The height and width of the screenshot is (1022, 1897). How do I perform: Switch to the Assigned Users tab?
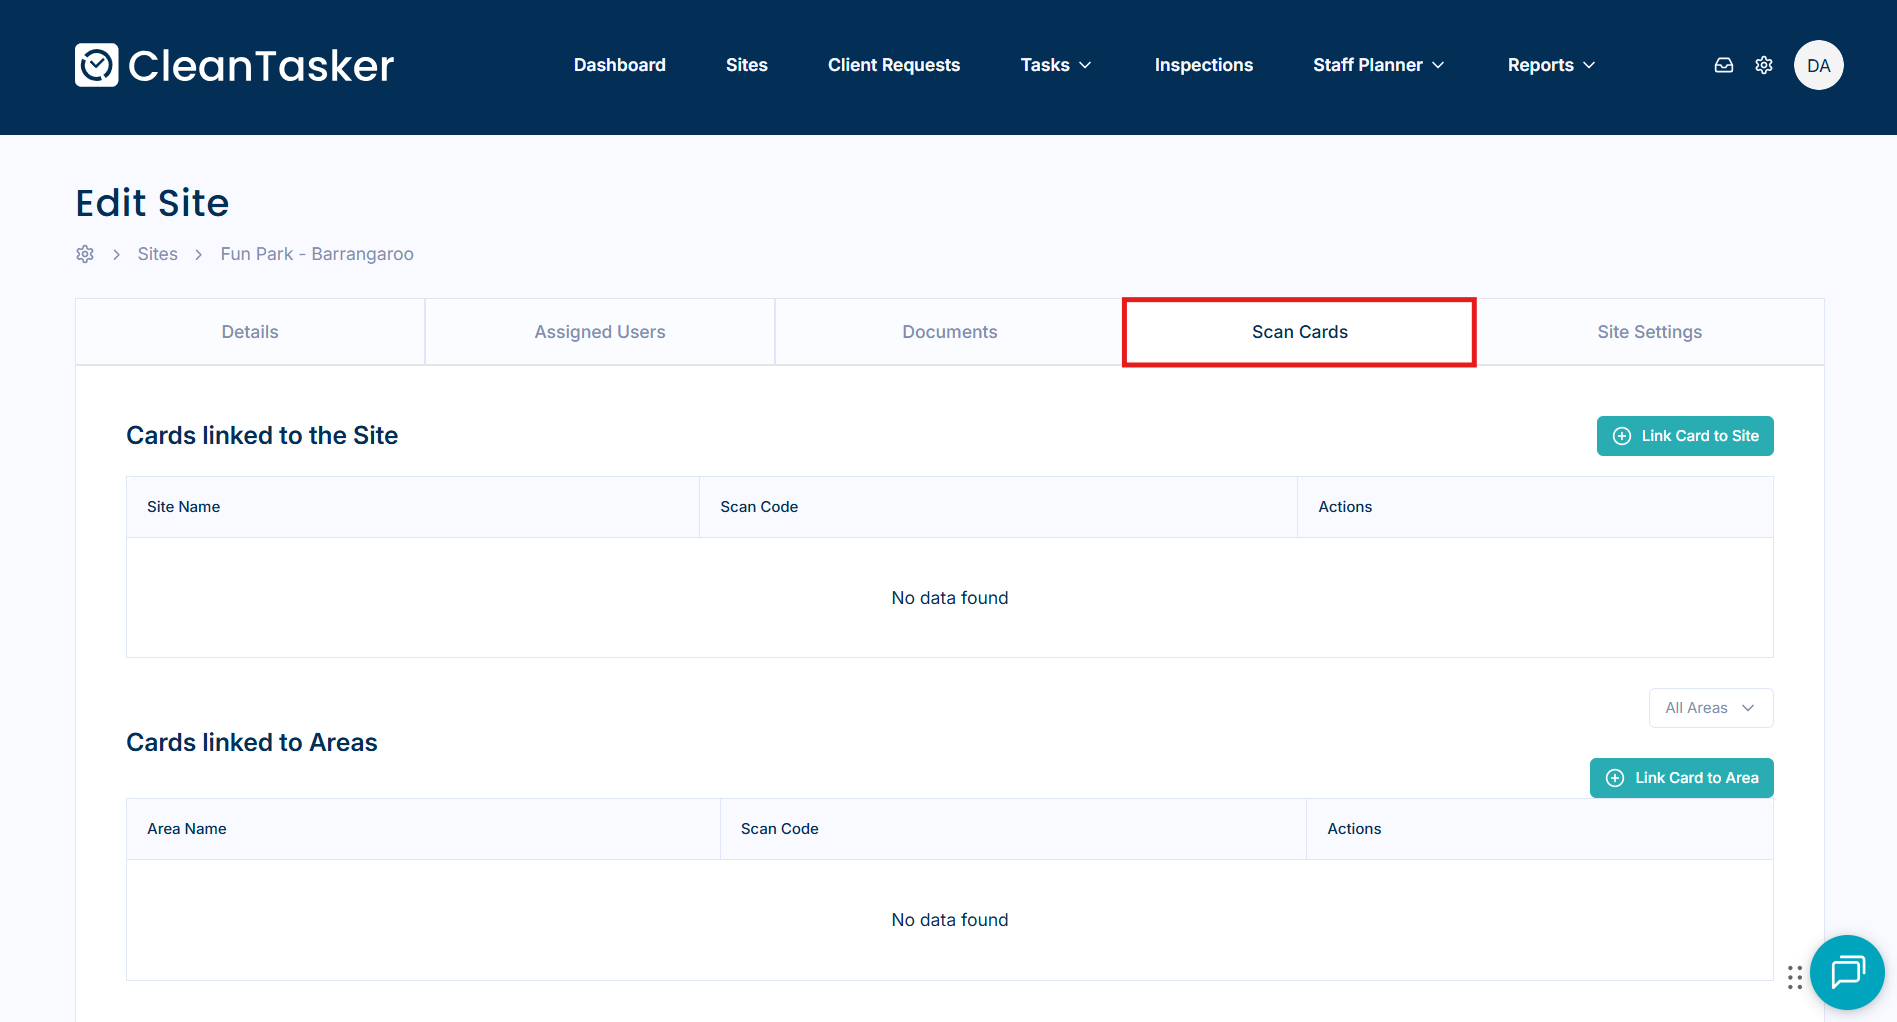click(600, 332)
